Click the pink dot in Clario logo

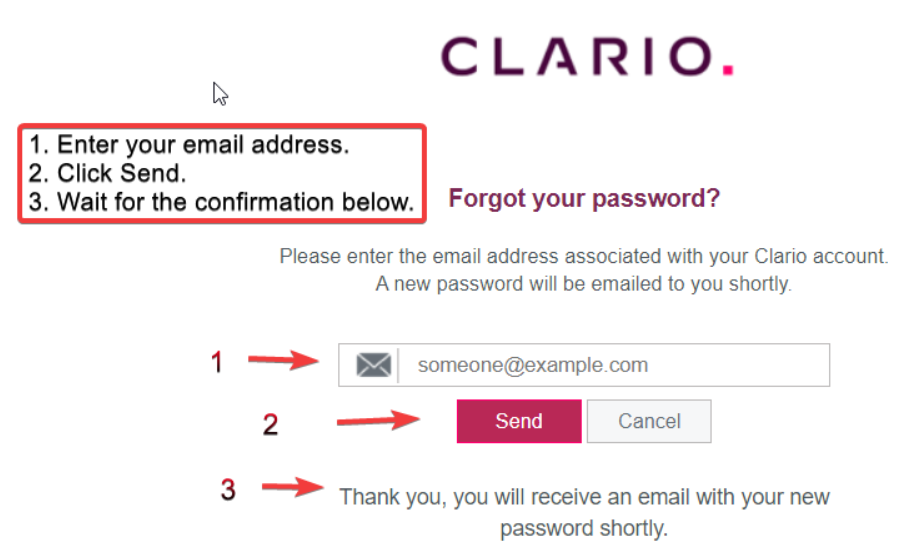(728, 70)
